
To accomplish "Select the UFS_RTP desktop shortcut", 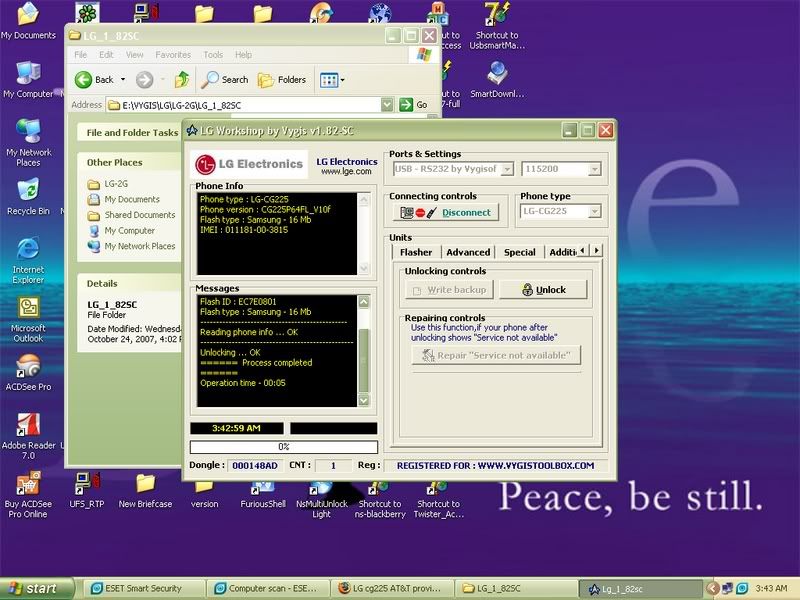I will point(87,490).
